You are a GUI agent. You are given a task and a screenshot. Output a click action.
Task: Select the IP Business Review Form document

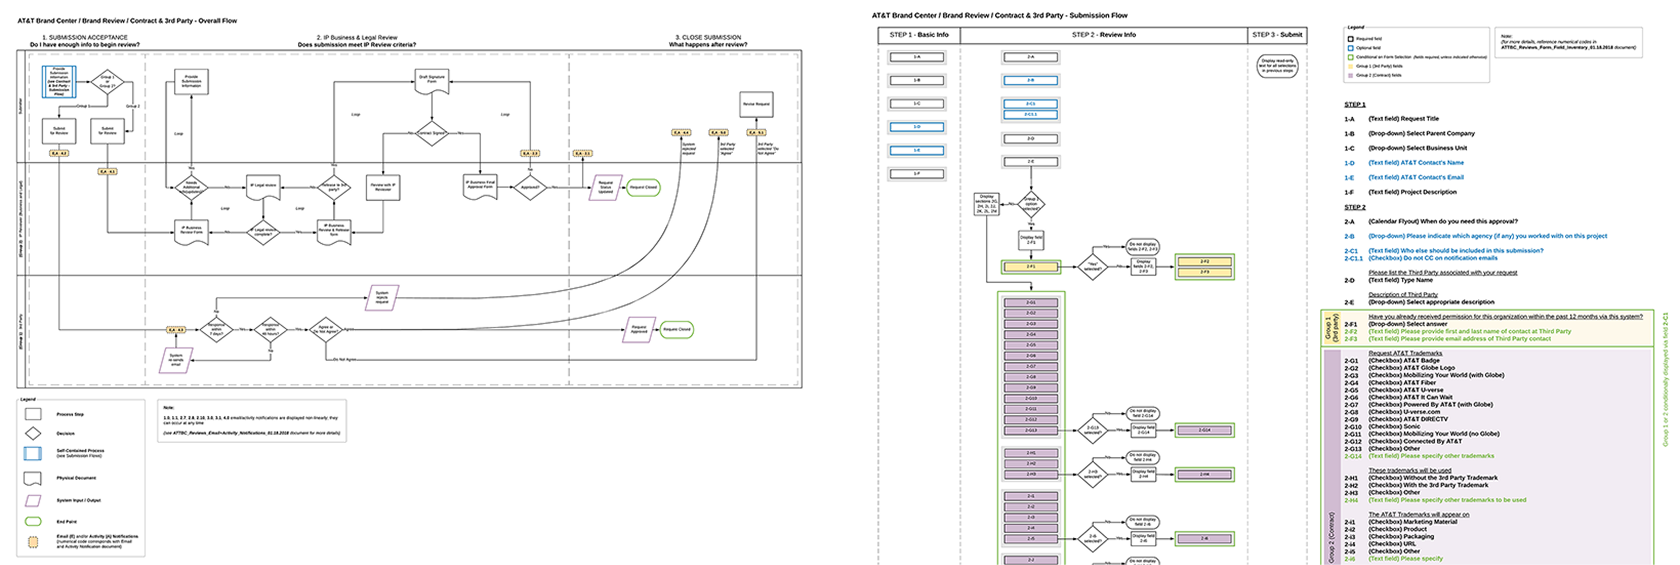coord(192,233)
